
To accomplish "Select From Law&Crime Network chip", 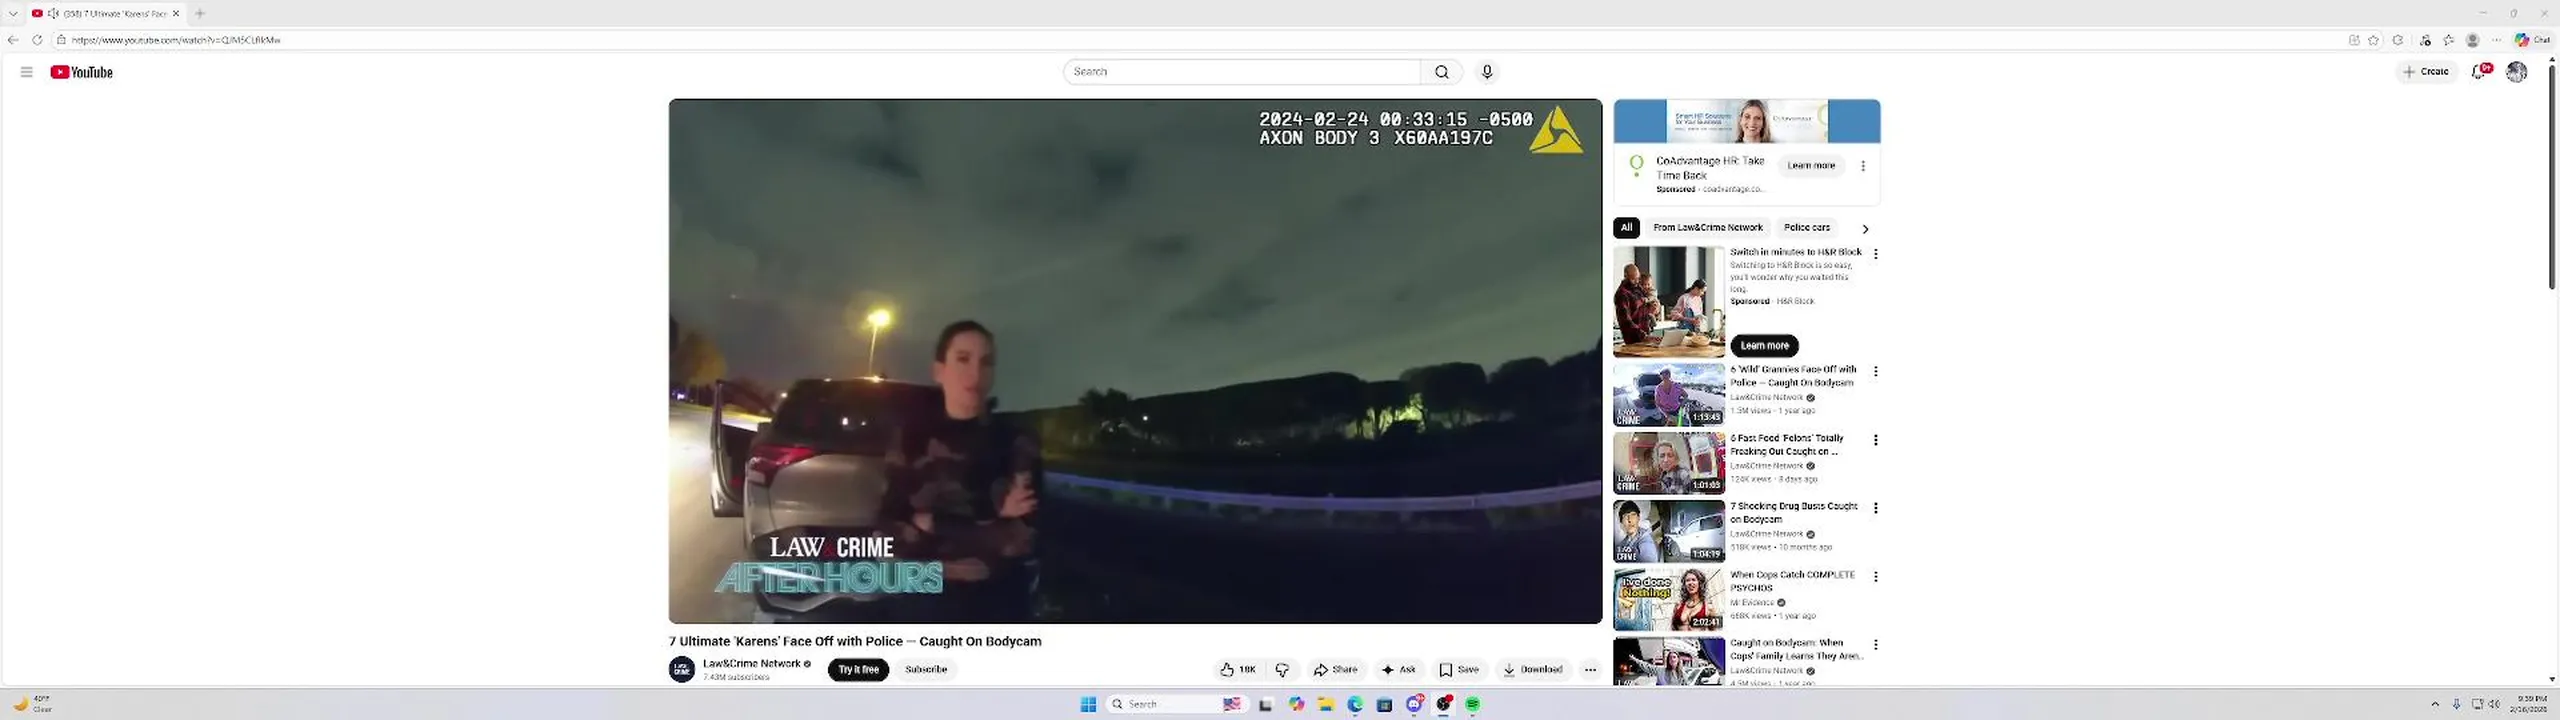I will tap(1708, 227).
